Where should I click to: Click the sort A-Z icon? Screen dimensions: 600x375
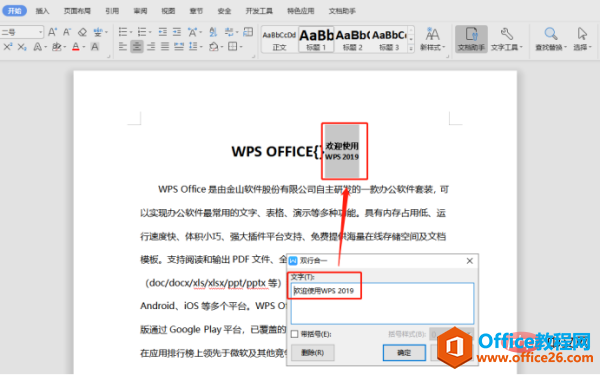pyautogui.click(x=213, y=32)
